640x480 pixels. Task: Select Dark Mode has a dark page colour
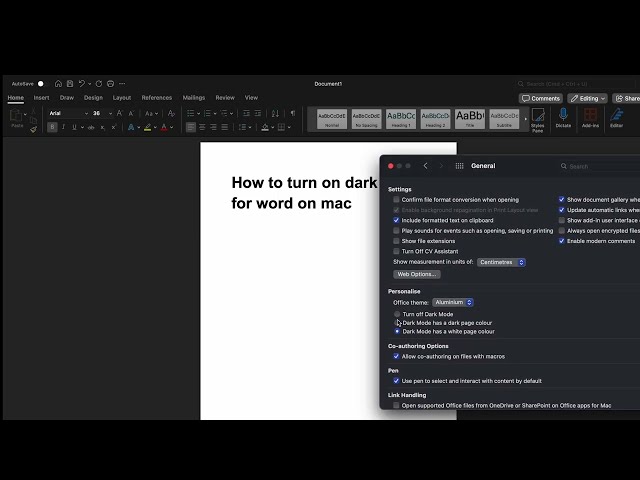pyautogui.click(x=397, y=322)
